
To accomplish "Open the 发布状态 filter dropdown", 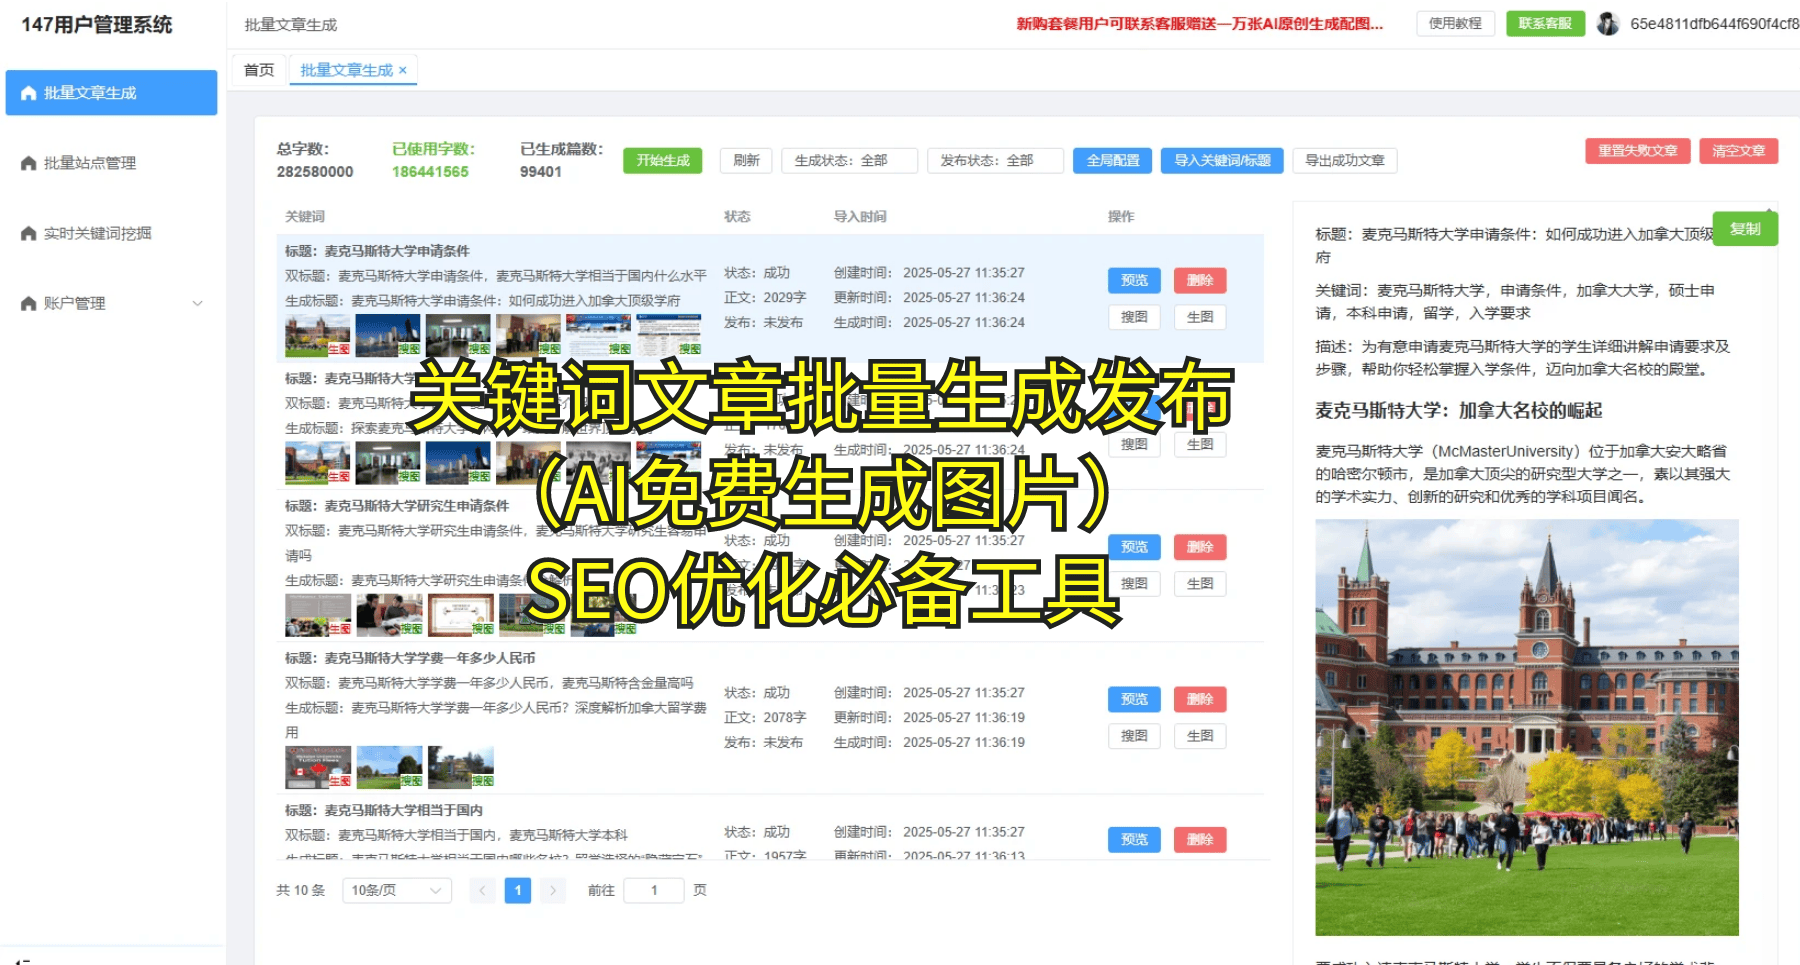I will point(997,160).
